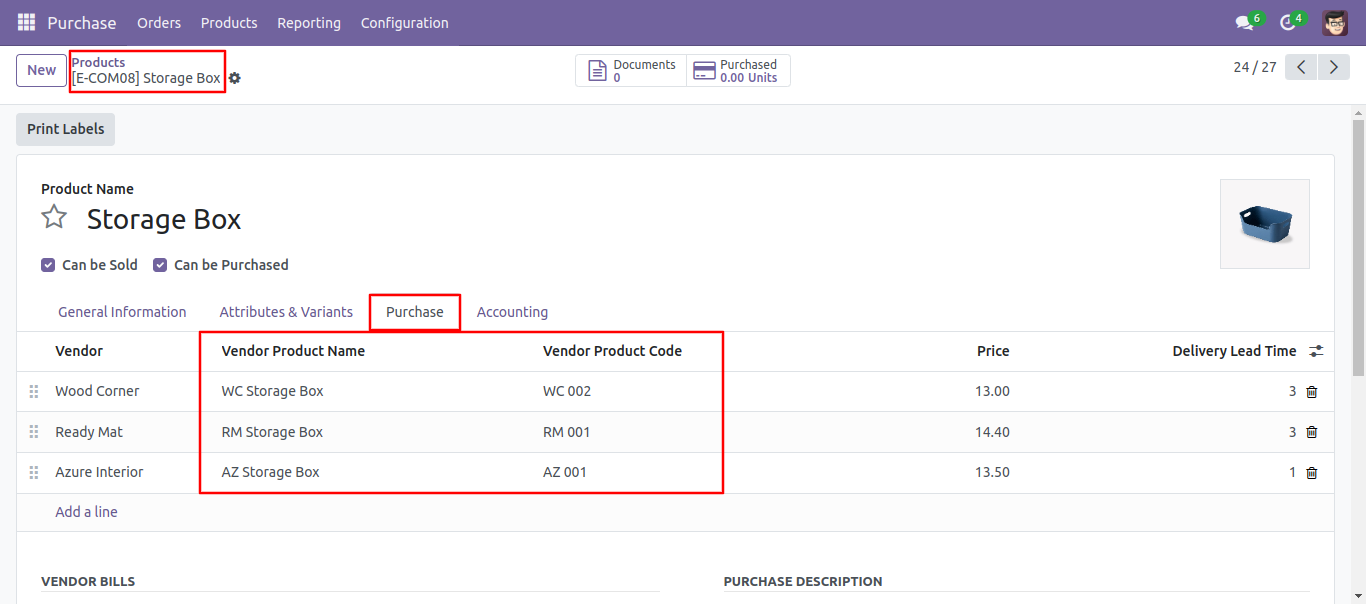Click drag handle for Ready Mat row
Screen dimensions: 1366x604
[x=33, y=432]
